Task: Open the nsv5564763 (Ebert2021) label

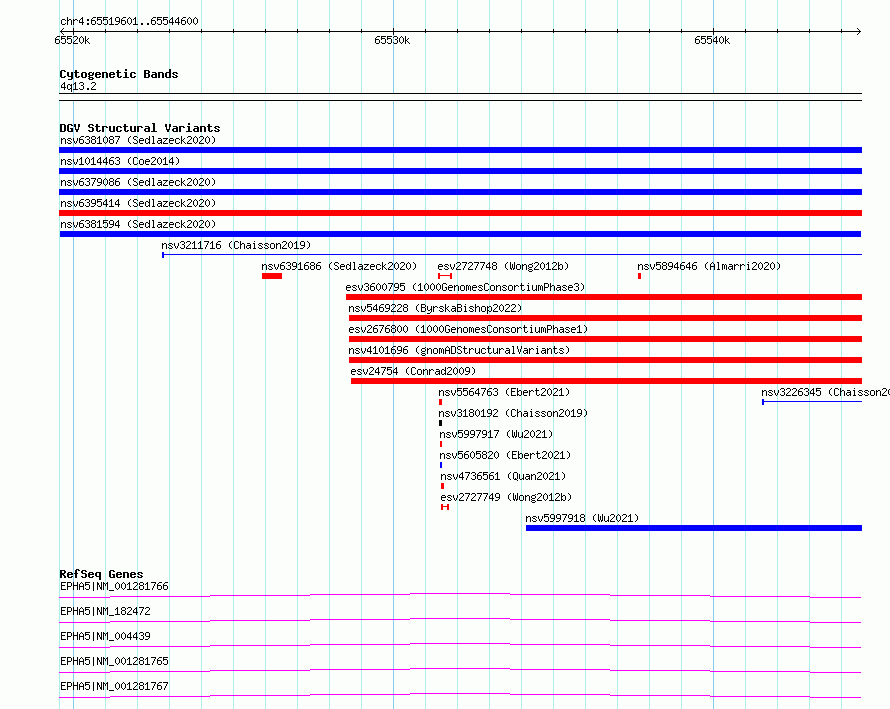Action: point(504,392)
